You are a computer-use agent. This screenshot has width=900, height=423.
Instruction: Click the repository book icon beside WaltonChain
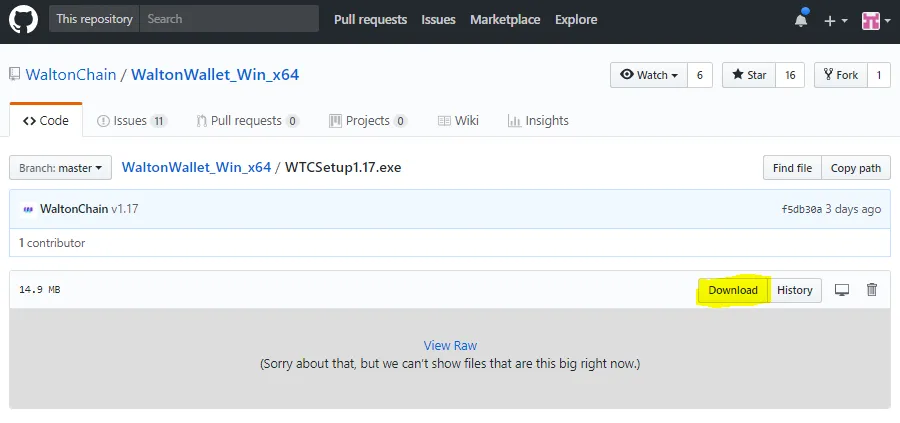14,74
